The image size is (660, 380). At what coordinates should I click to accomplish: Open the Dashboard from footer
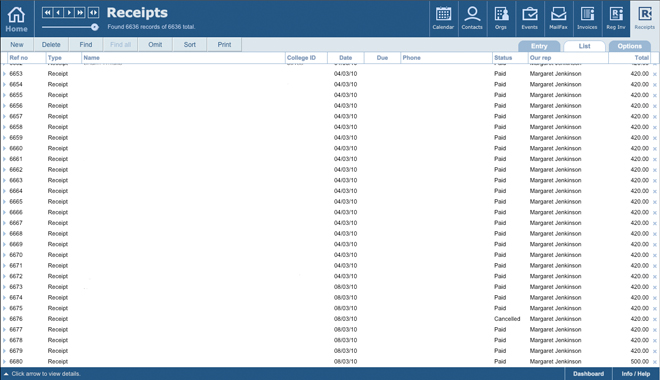(x=588, y=374)
